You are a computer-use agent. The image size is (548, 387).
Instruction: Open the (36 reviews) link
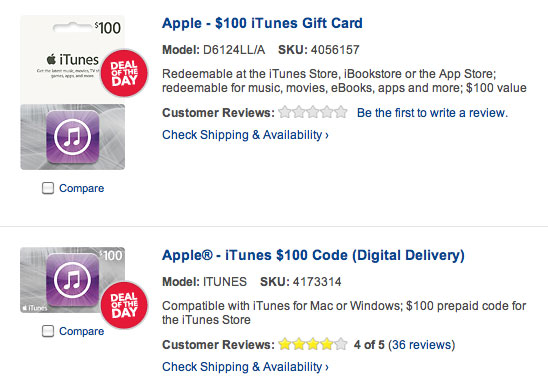pyautogui.click(x=421, y=345)
